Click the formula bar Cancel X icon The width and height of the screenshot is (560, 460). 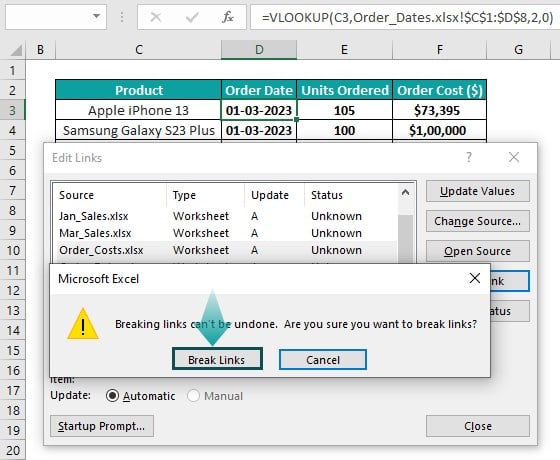156,17
